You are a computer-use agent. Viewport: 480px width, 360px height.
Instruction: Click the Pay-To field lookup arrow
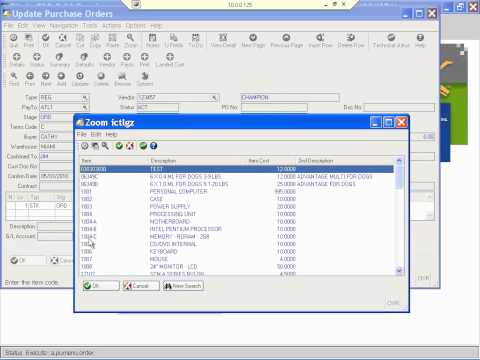[85, 107]
